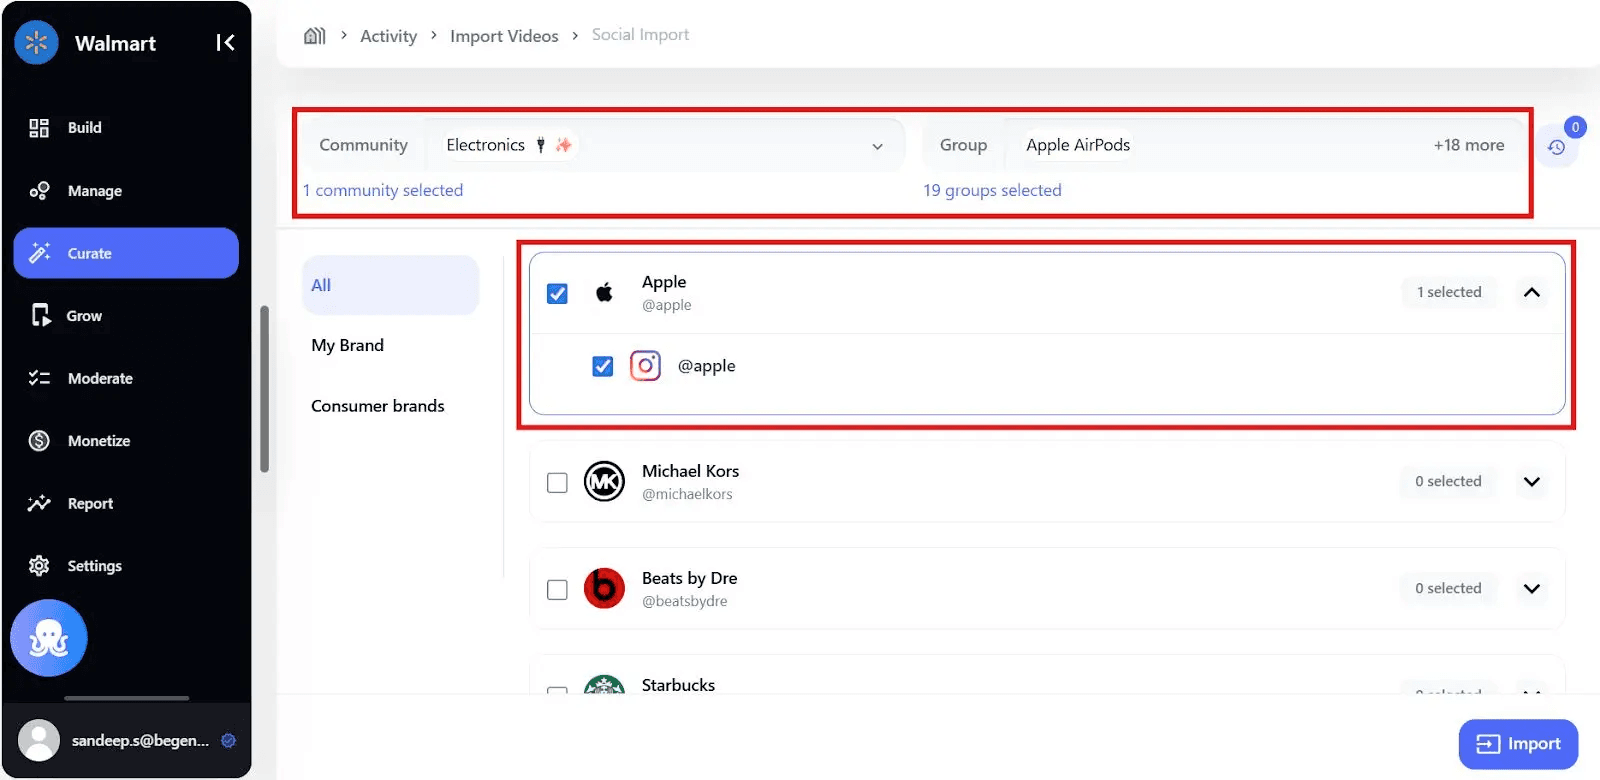Viewport: 1600px width, 780px height.
Task: Click the @beatsbydre handle text
Action: coord(684,601)
